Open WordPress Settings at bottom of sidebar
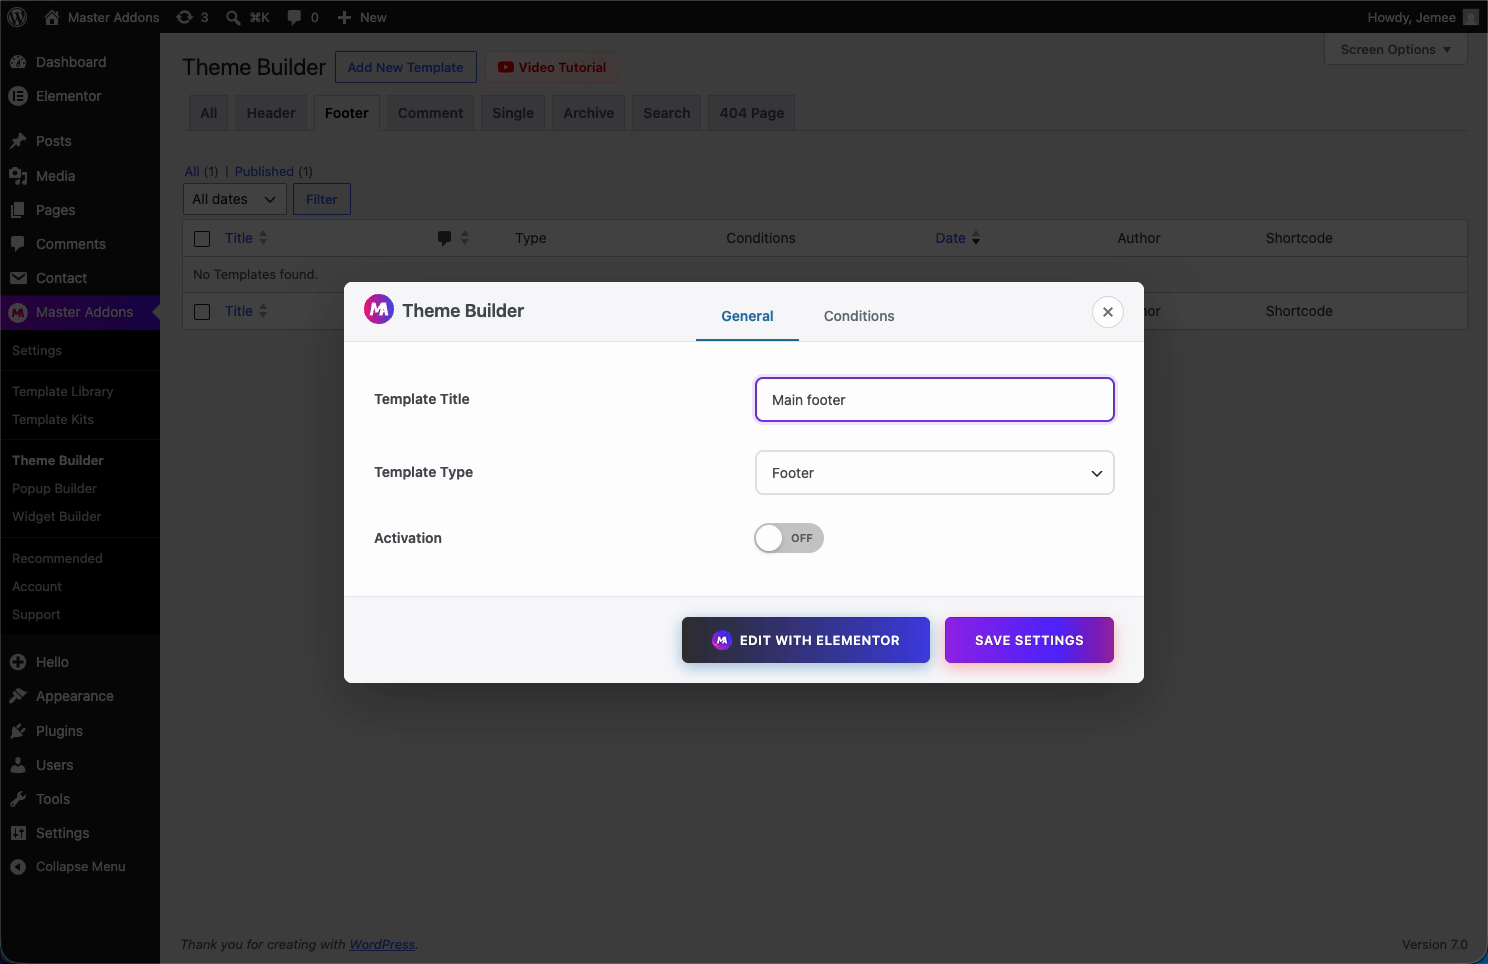 point(80,833)
